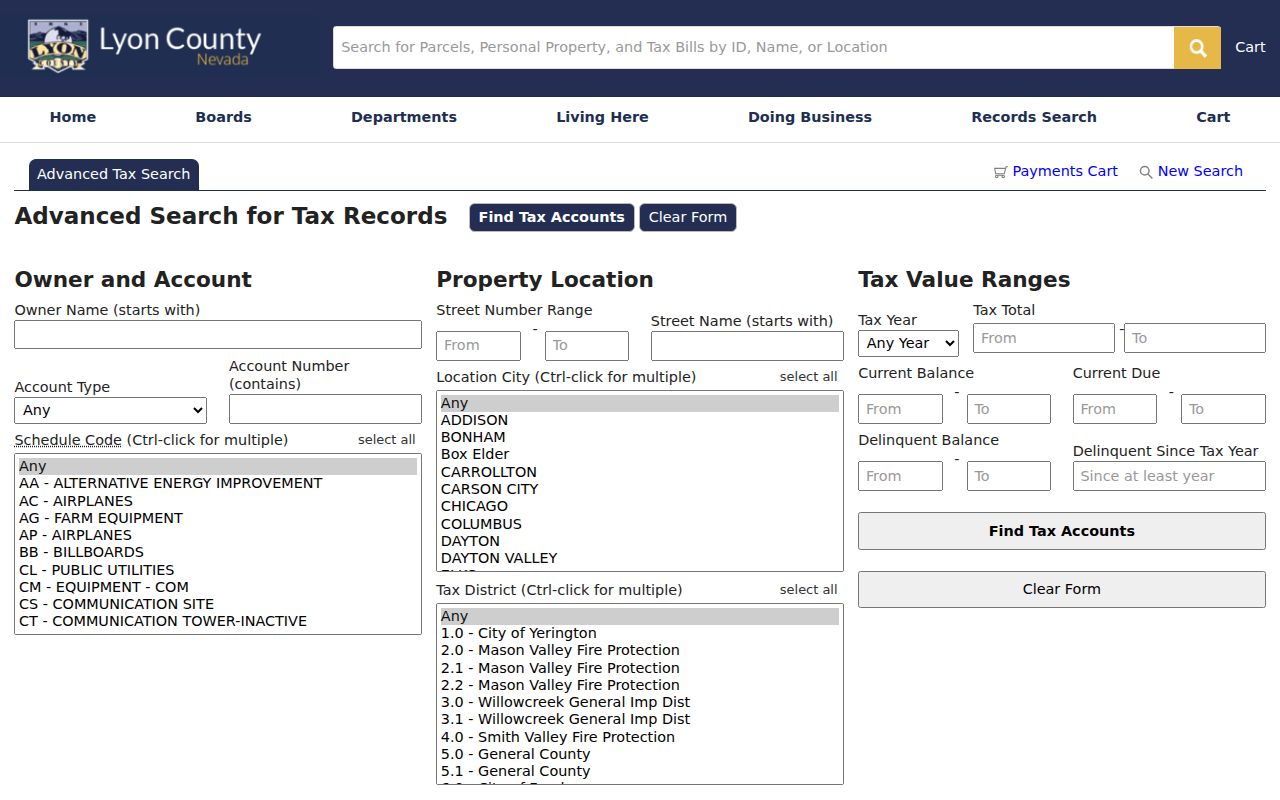1280x800 pixels.
Task: Select BB - BILLBOARDS in Schedule Code
Action: [218, 552]
